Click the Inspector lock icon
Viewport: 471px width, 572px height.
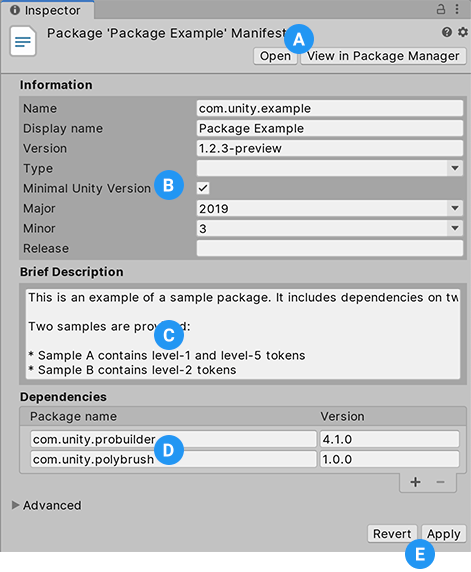(x=441, y=9)
